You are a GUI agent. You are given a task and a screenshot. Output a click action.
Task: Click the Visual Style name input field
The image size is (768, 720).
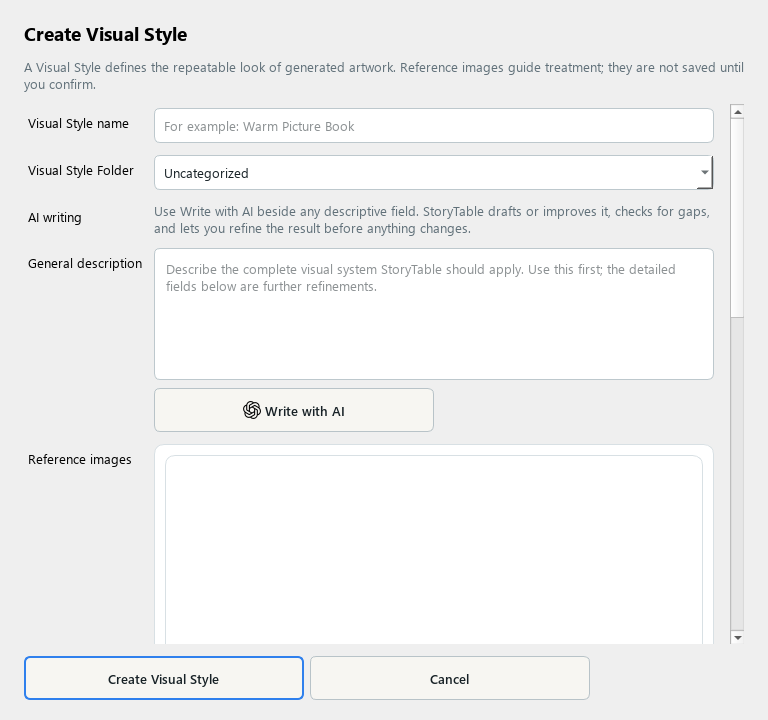tap(433, 126)
